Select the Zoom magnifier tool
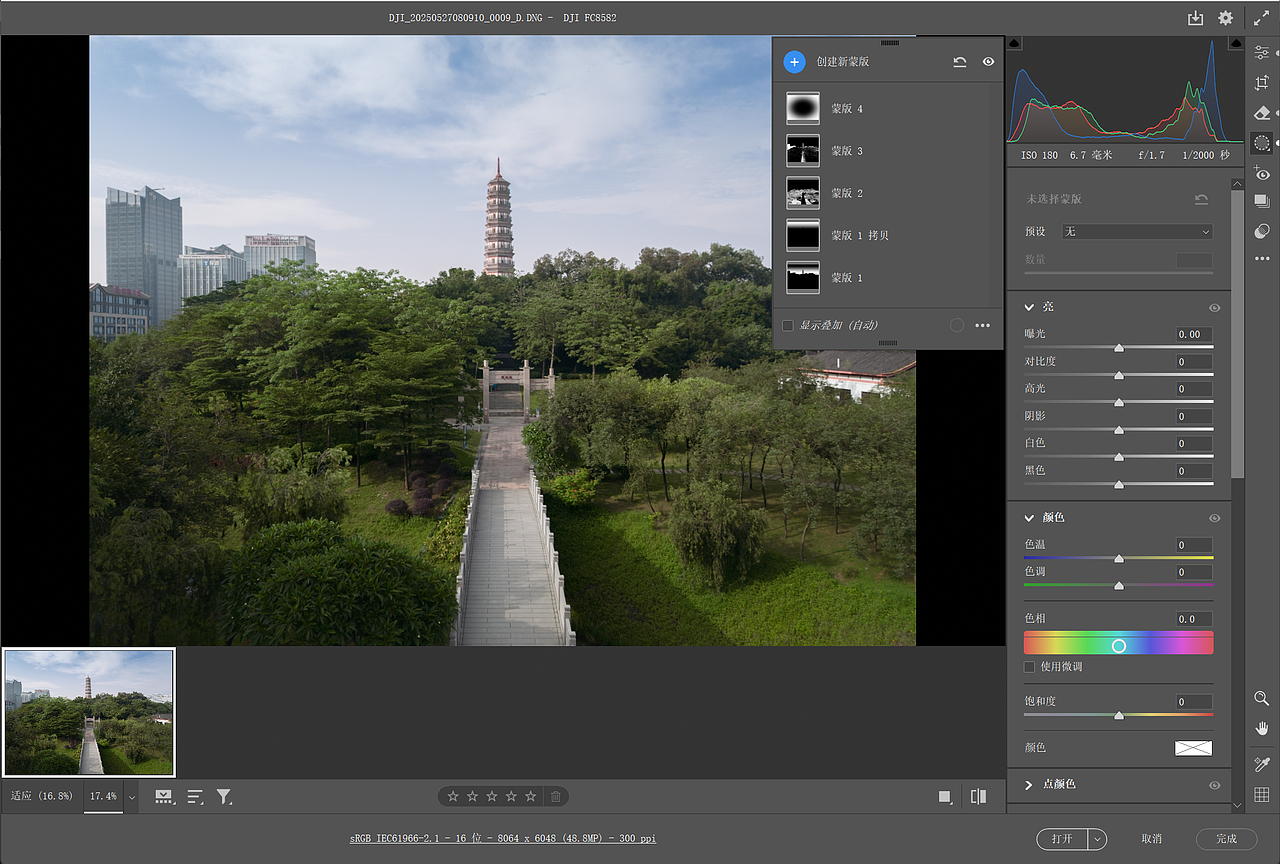Screen dimensions: 1280x864 1262,698
